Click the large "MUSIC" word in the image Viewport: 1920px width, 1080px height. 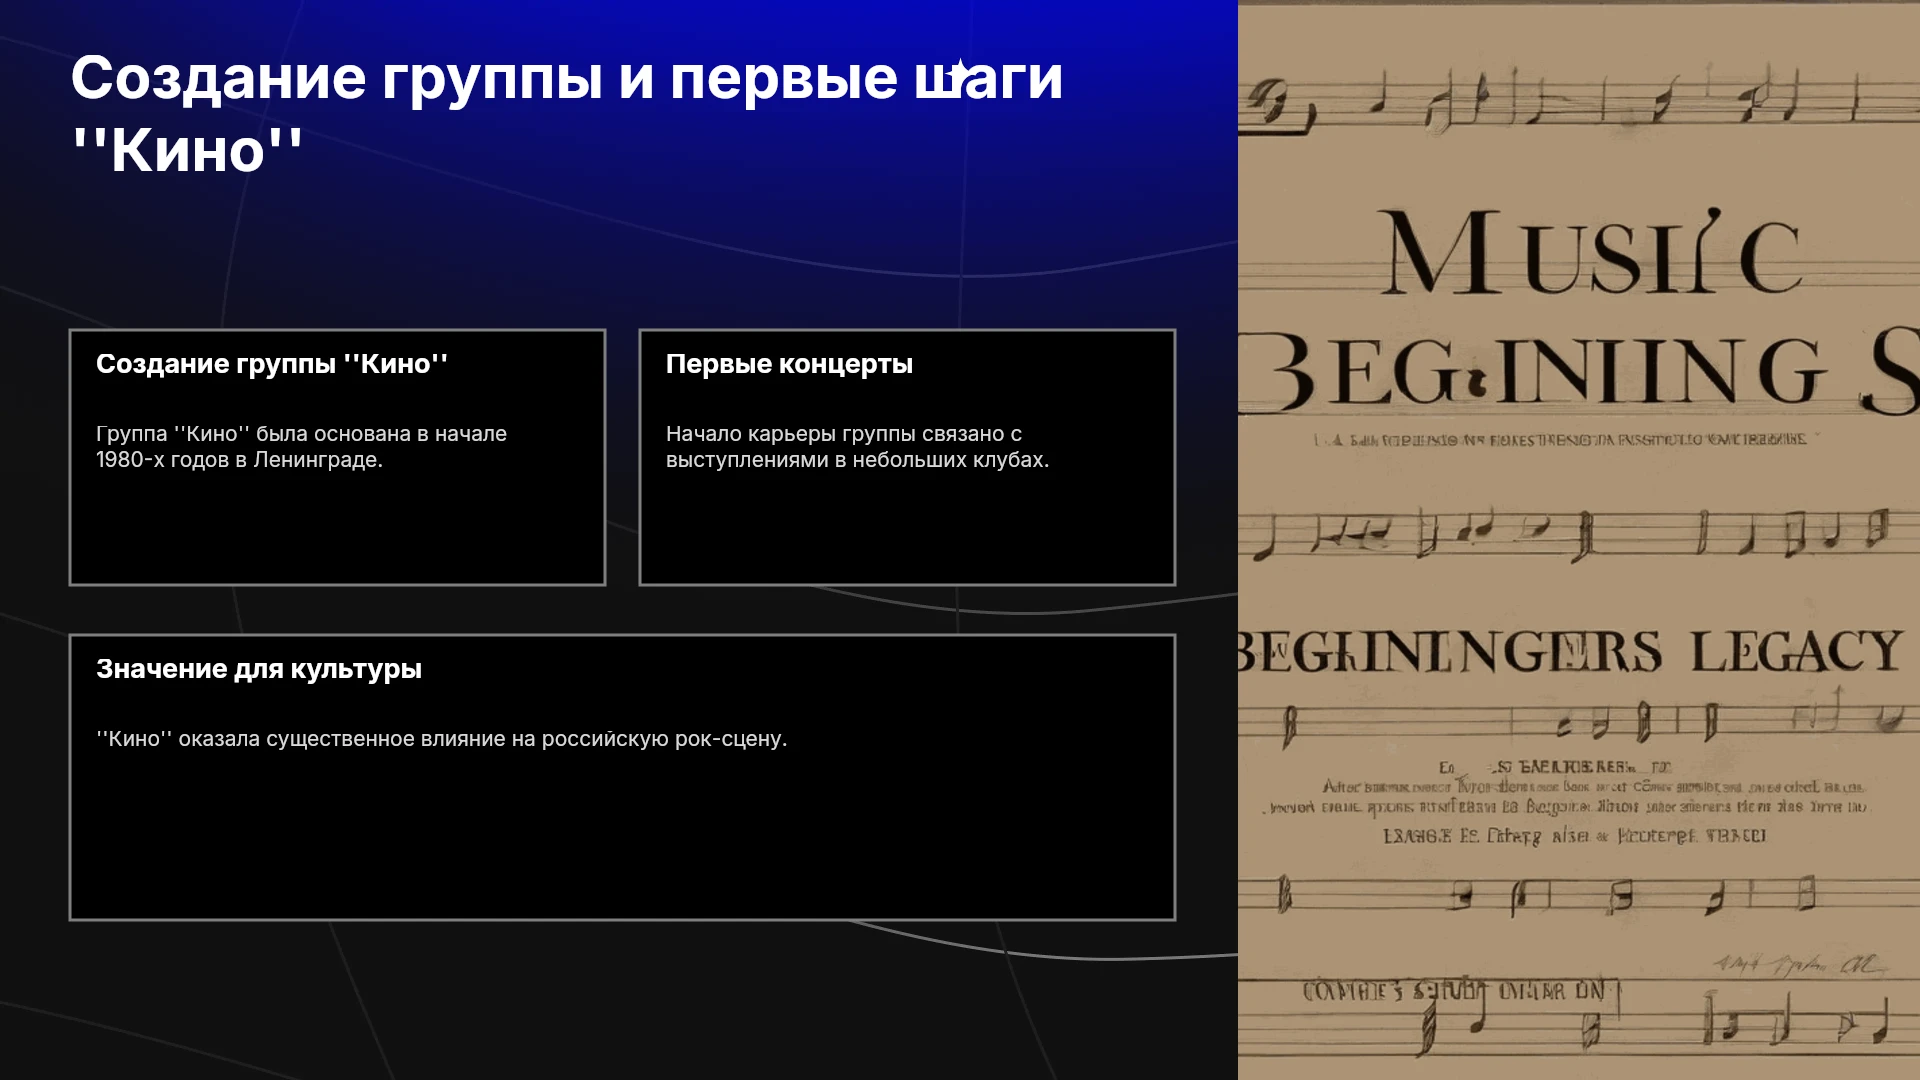coord(1590,253)
